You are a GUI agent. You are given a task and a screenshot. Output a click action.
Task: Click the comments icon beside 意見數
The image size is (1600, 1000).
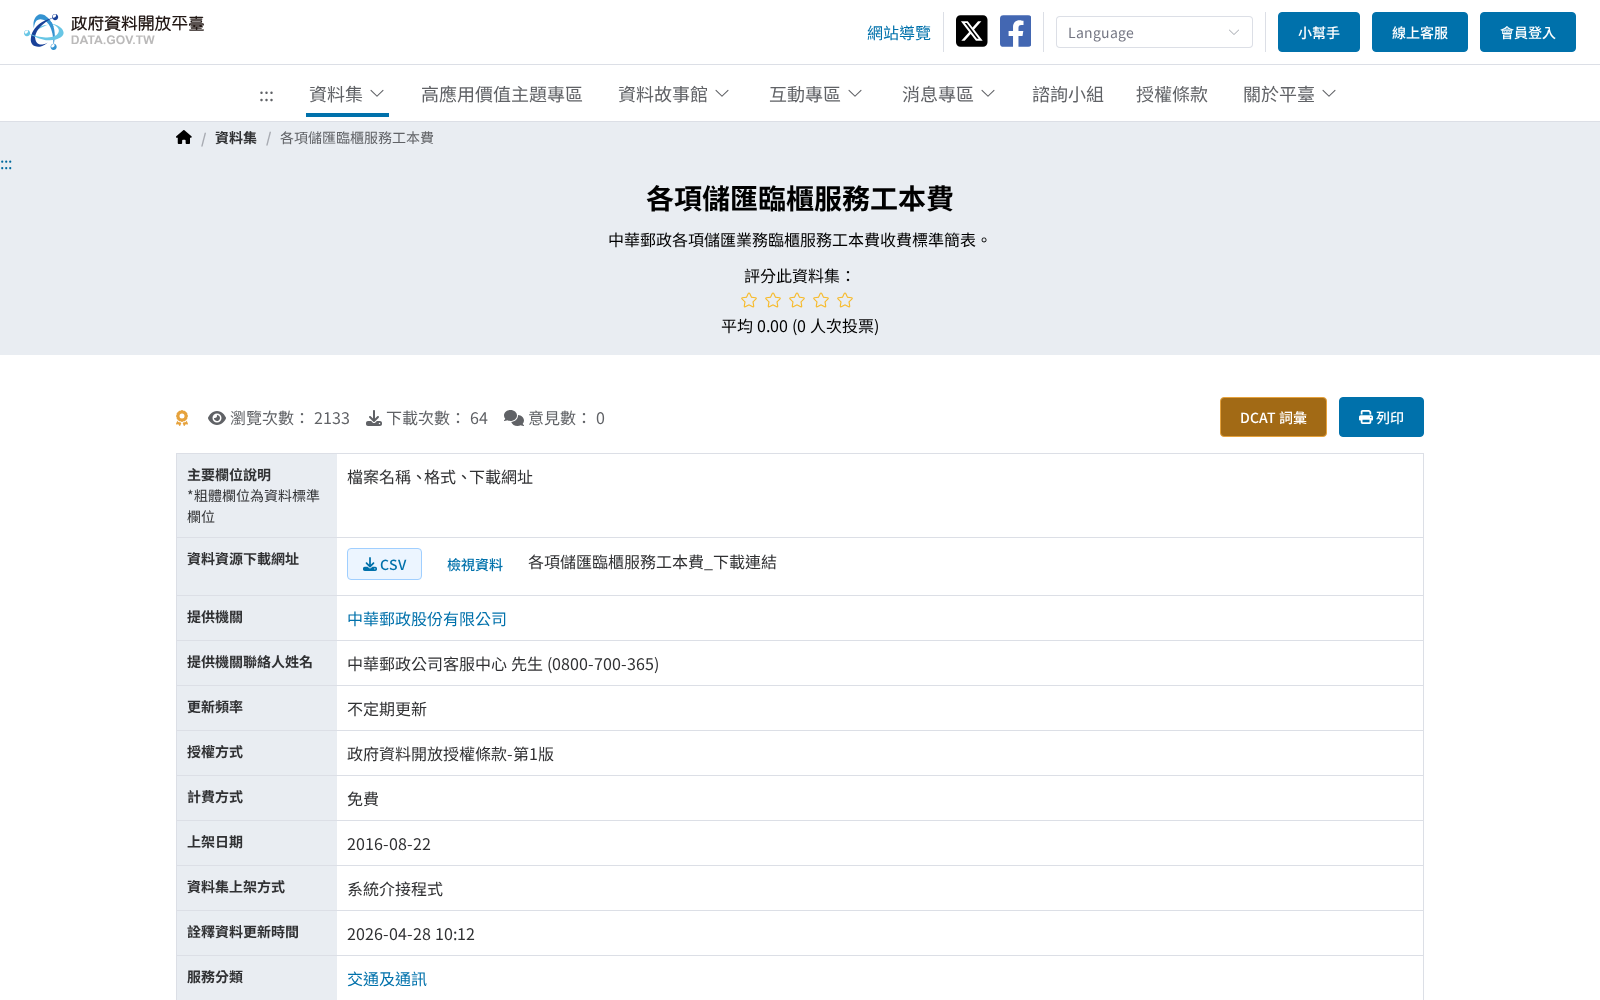[514, 418]
